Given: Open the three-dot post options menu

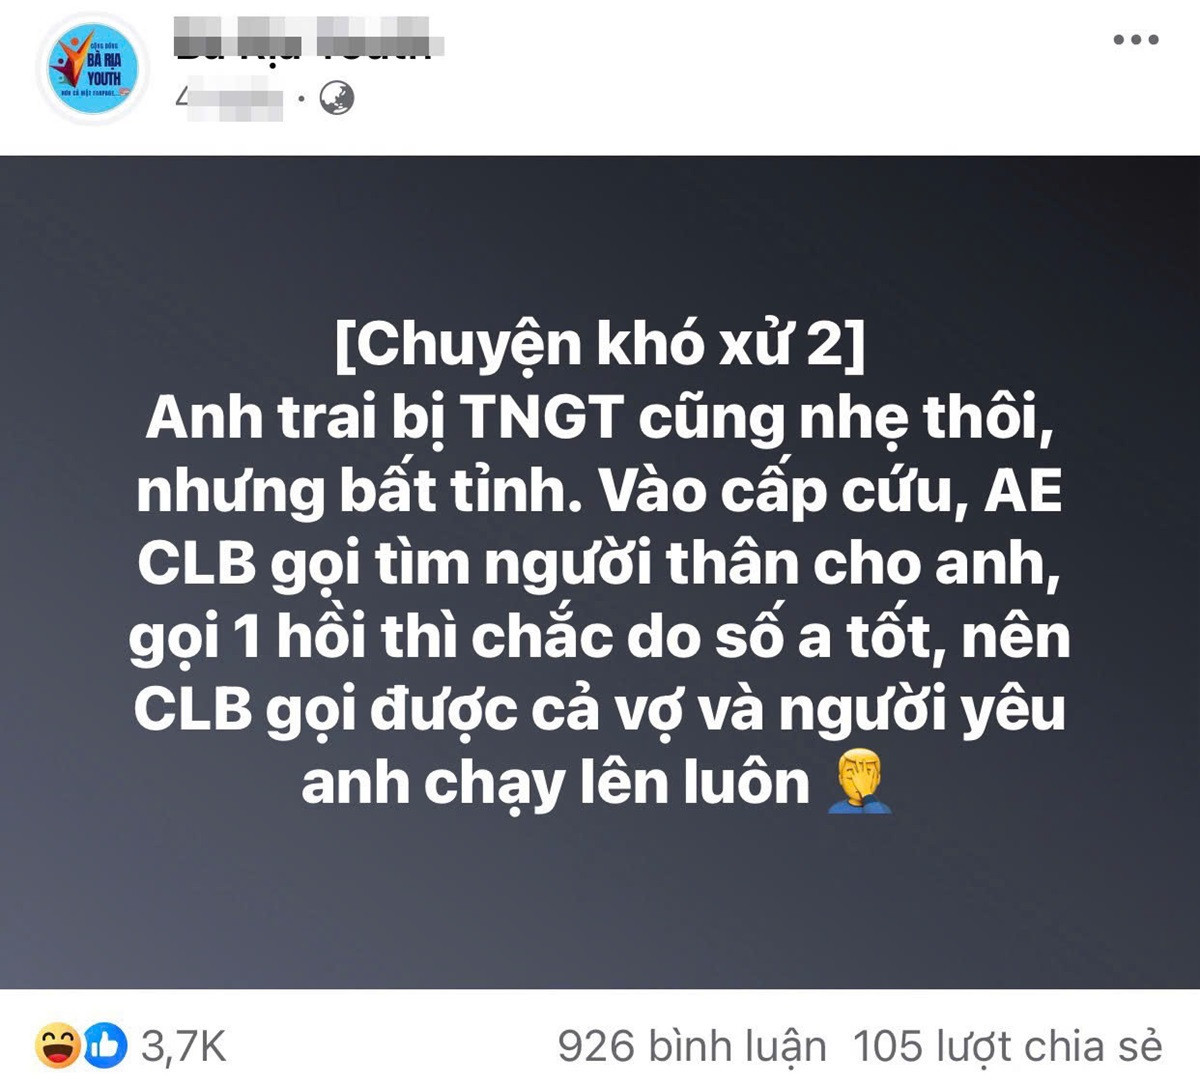Looking at the screenshot, I should (1136, 41).
